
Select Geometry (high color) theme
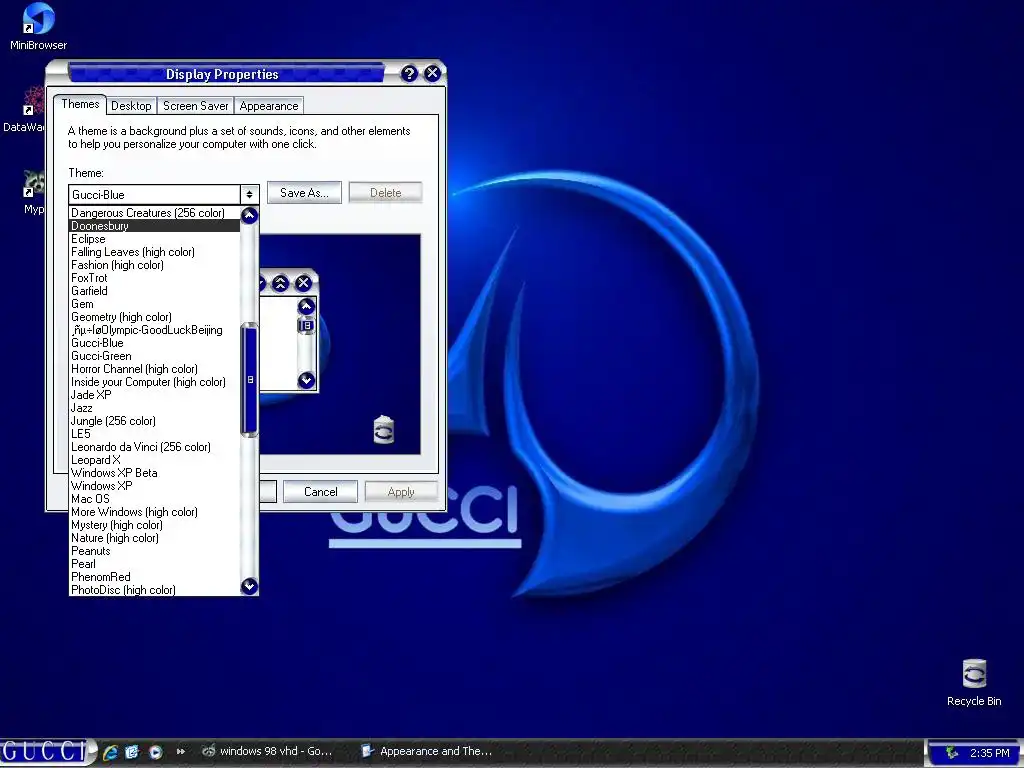155,317
